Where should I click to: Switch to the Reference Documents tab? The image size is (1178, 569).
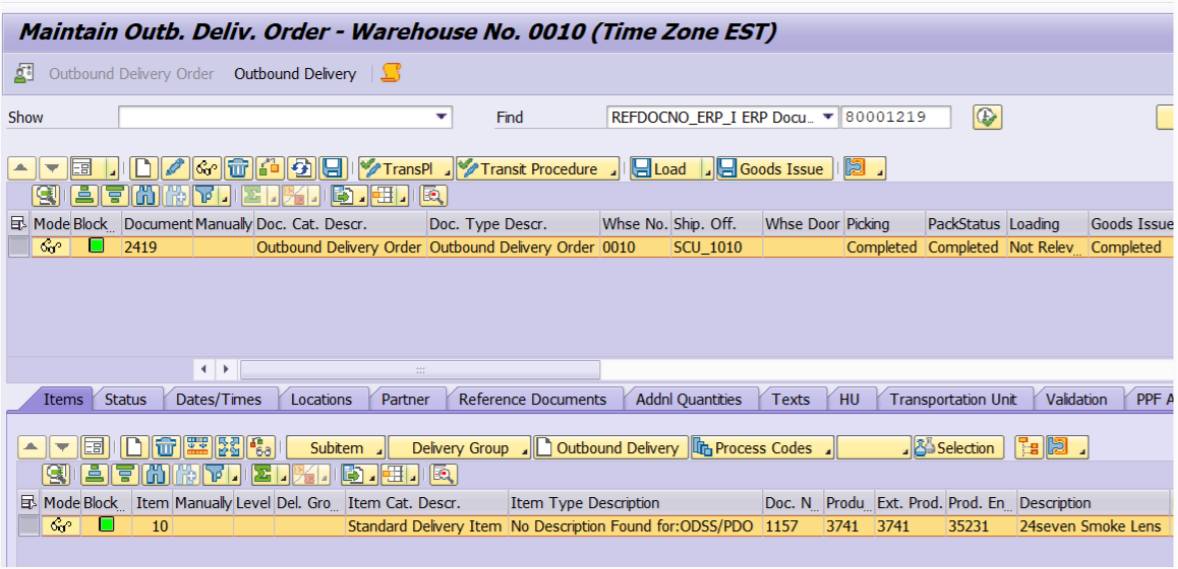coord(532,399)
